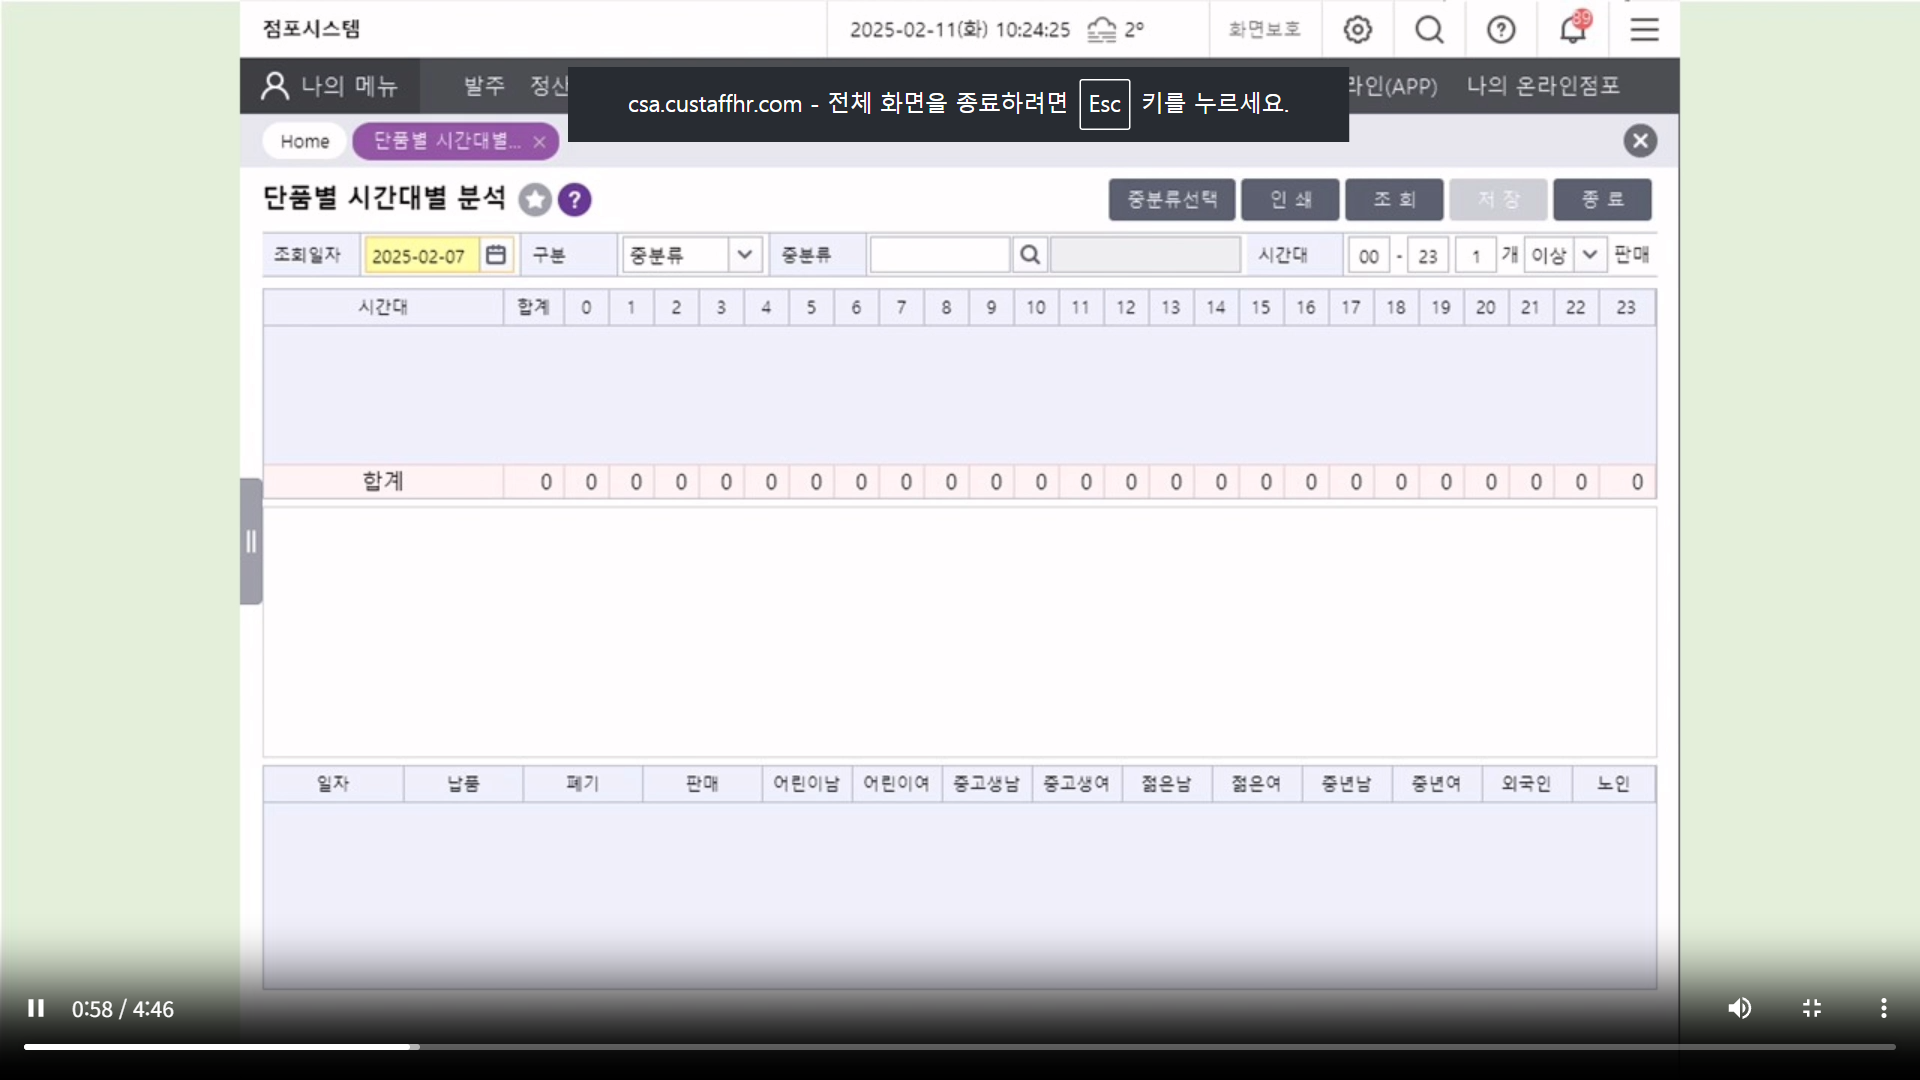Open the notifications bell
This screenshot has height=1080, width=1920.
point(1573,30)
